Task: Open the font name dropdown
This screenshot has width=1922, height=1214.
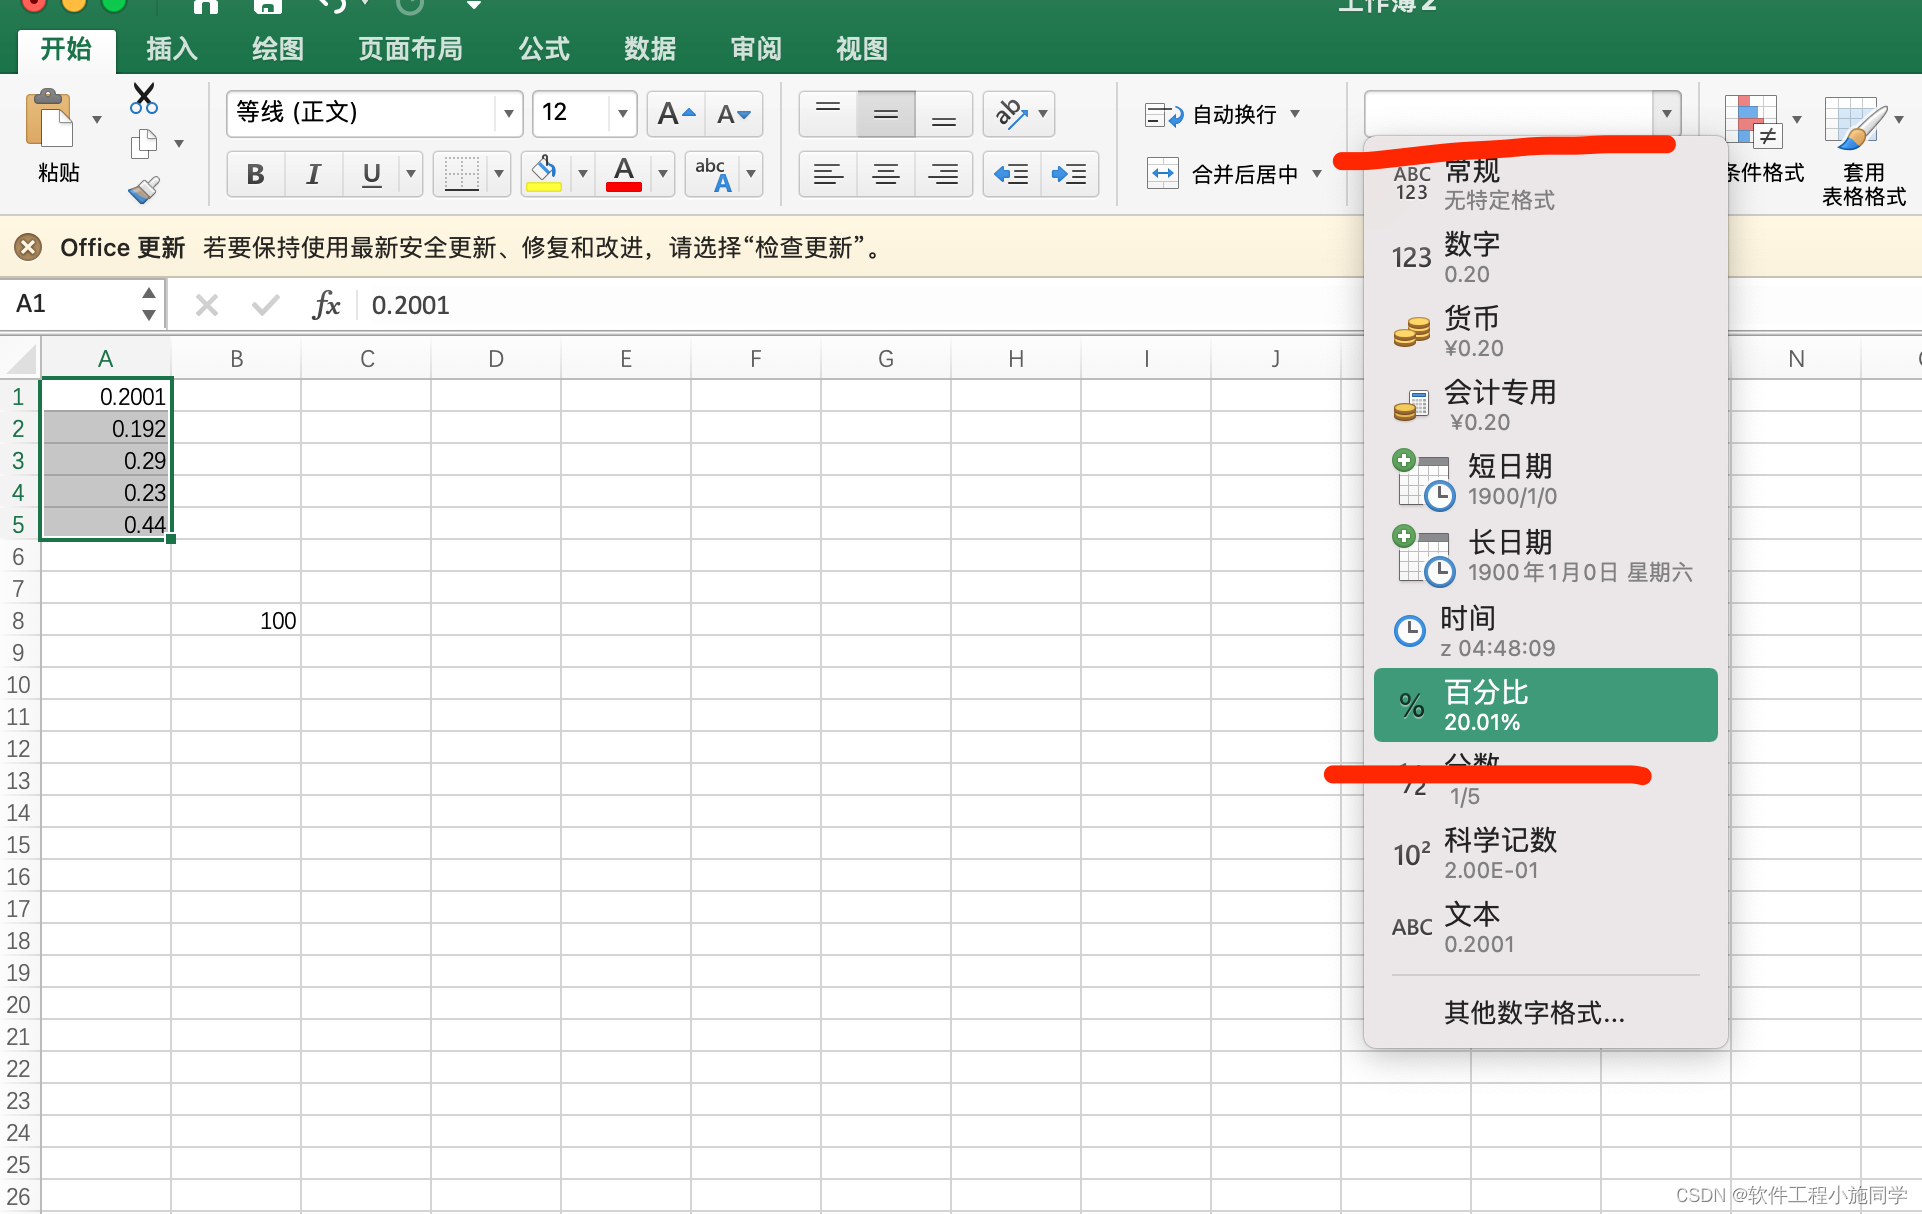Action: click(x=508, y=114)
